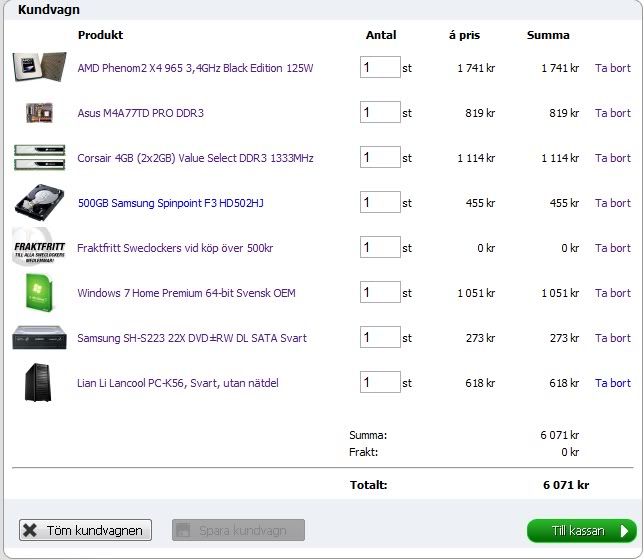This screenshot has height=560, width=644.
Task: Click the Windows 7 box thumbnail
Action: pos(39,293)
